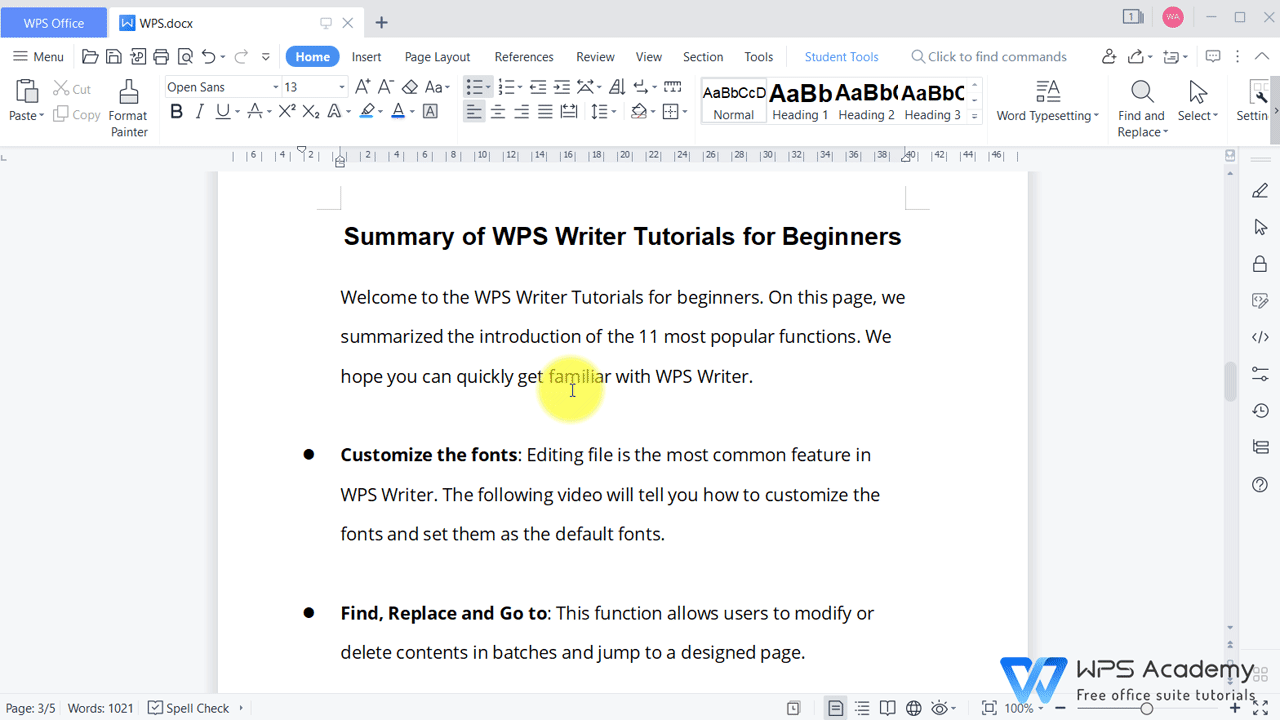Toggle italic formatting

200,111
